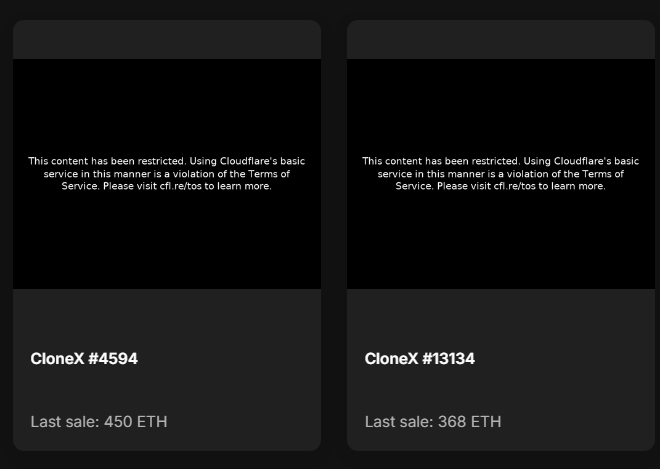660x469 pixels.
Task: Click the #13134 token number
Action: tap(449, 359)
